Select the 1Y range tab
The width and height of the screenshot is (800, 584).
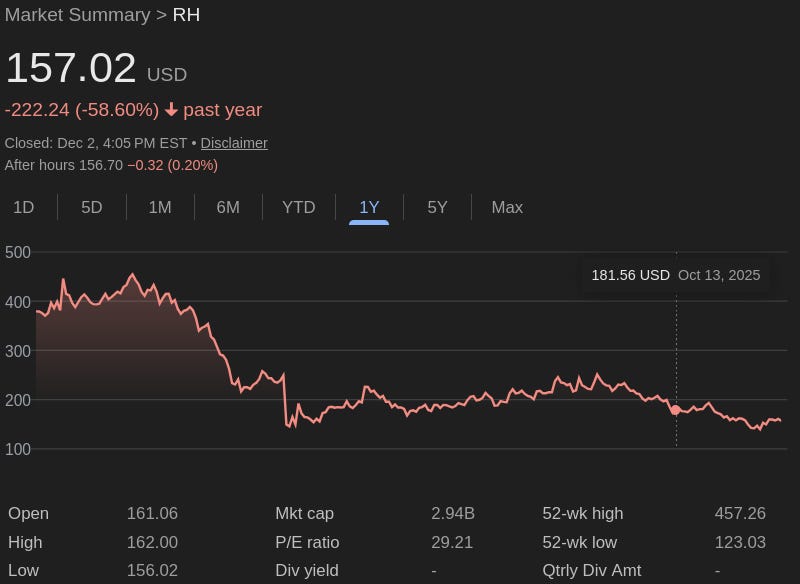[369, 208]
